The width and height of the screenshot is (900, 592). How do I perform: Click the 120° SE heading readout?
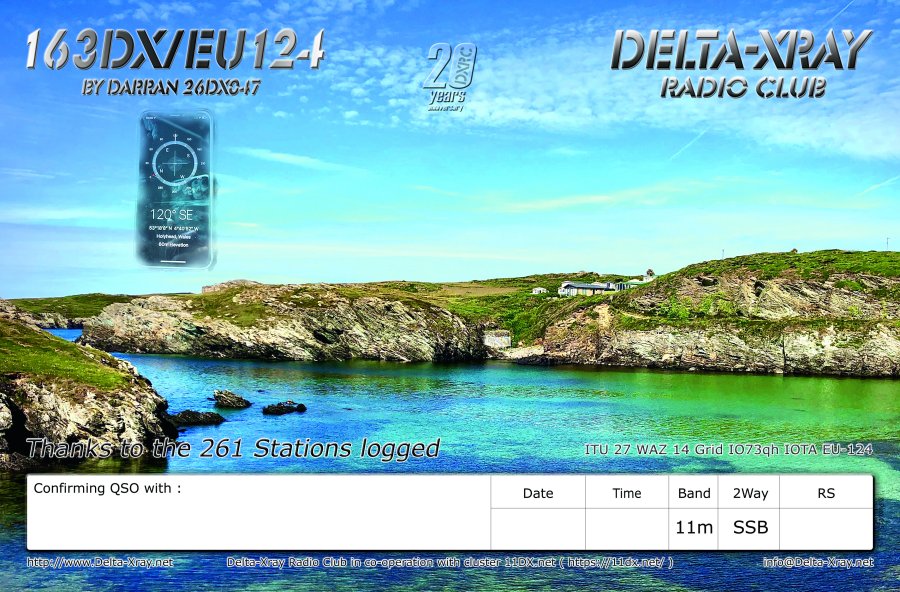click(173, 214)
